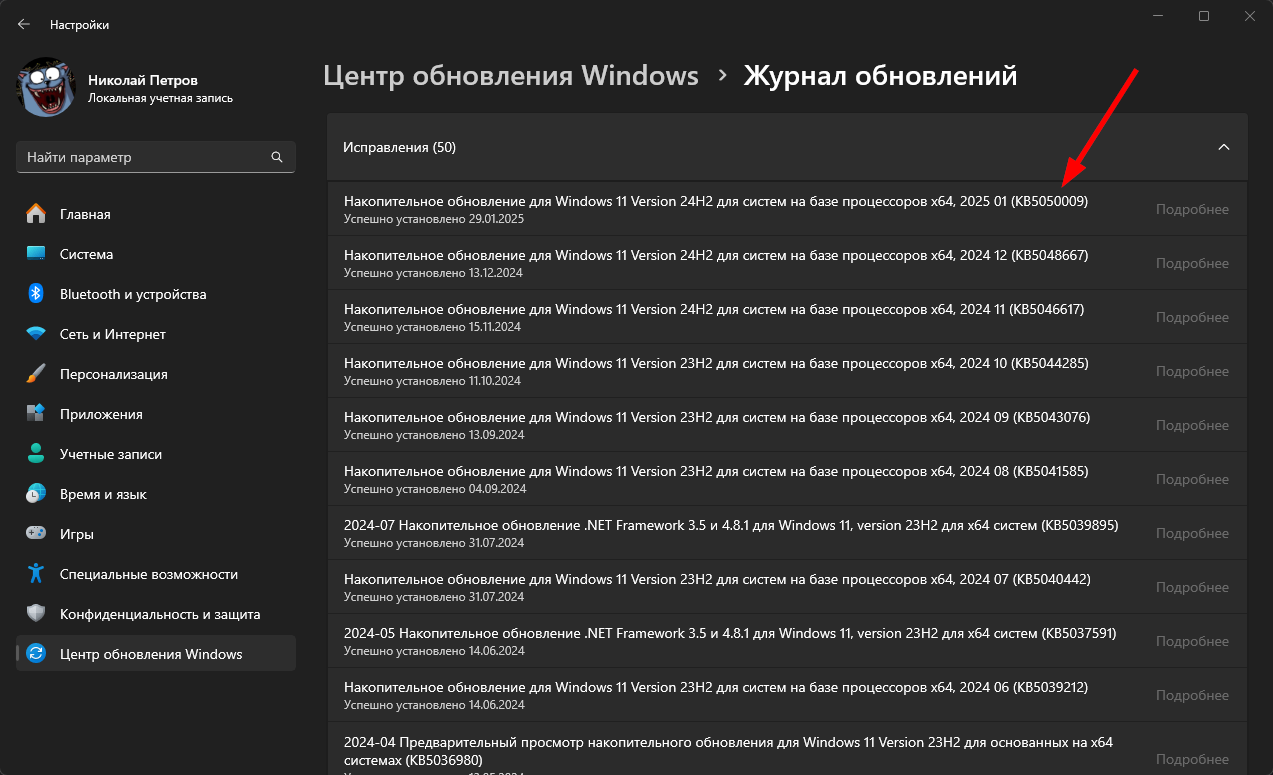Viewport: 1273px width, 775px height.
Task: Open Учетные записи settings
Action: (156, 454)
